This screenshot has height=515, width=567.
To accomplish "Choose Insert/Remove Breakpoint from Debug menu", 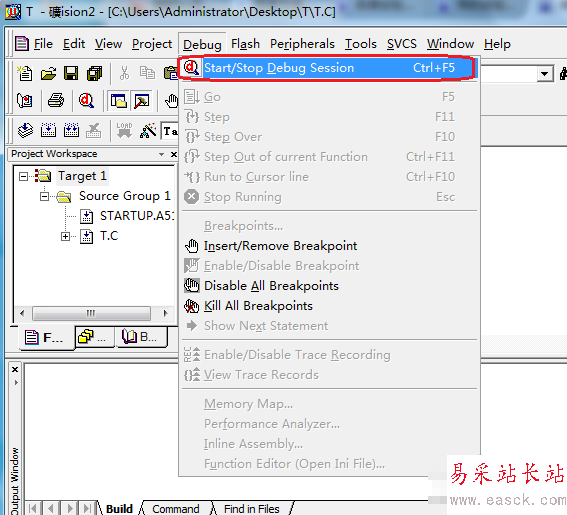I will point(329,246).
